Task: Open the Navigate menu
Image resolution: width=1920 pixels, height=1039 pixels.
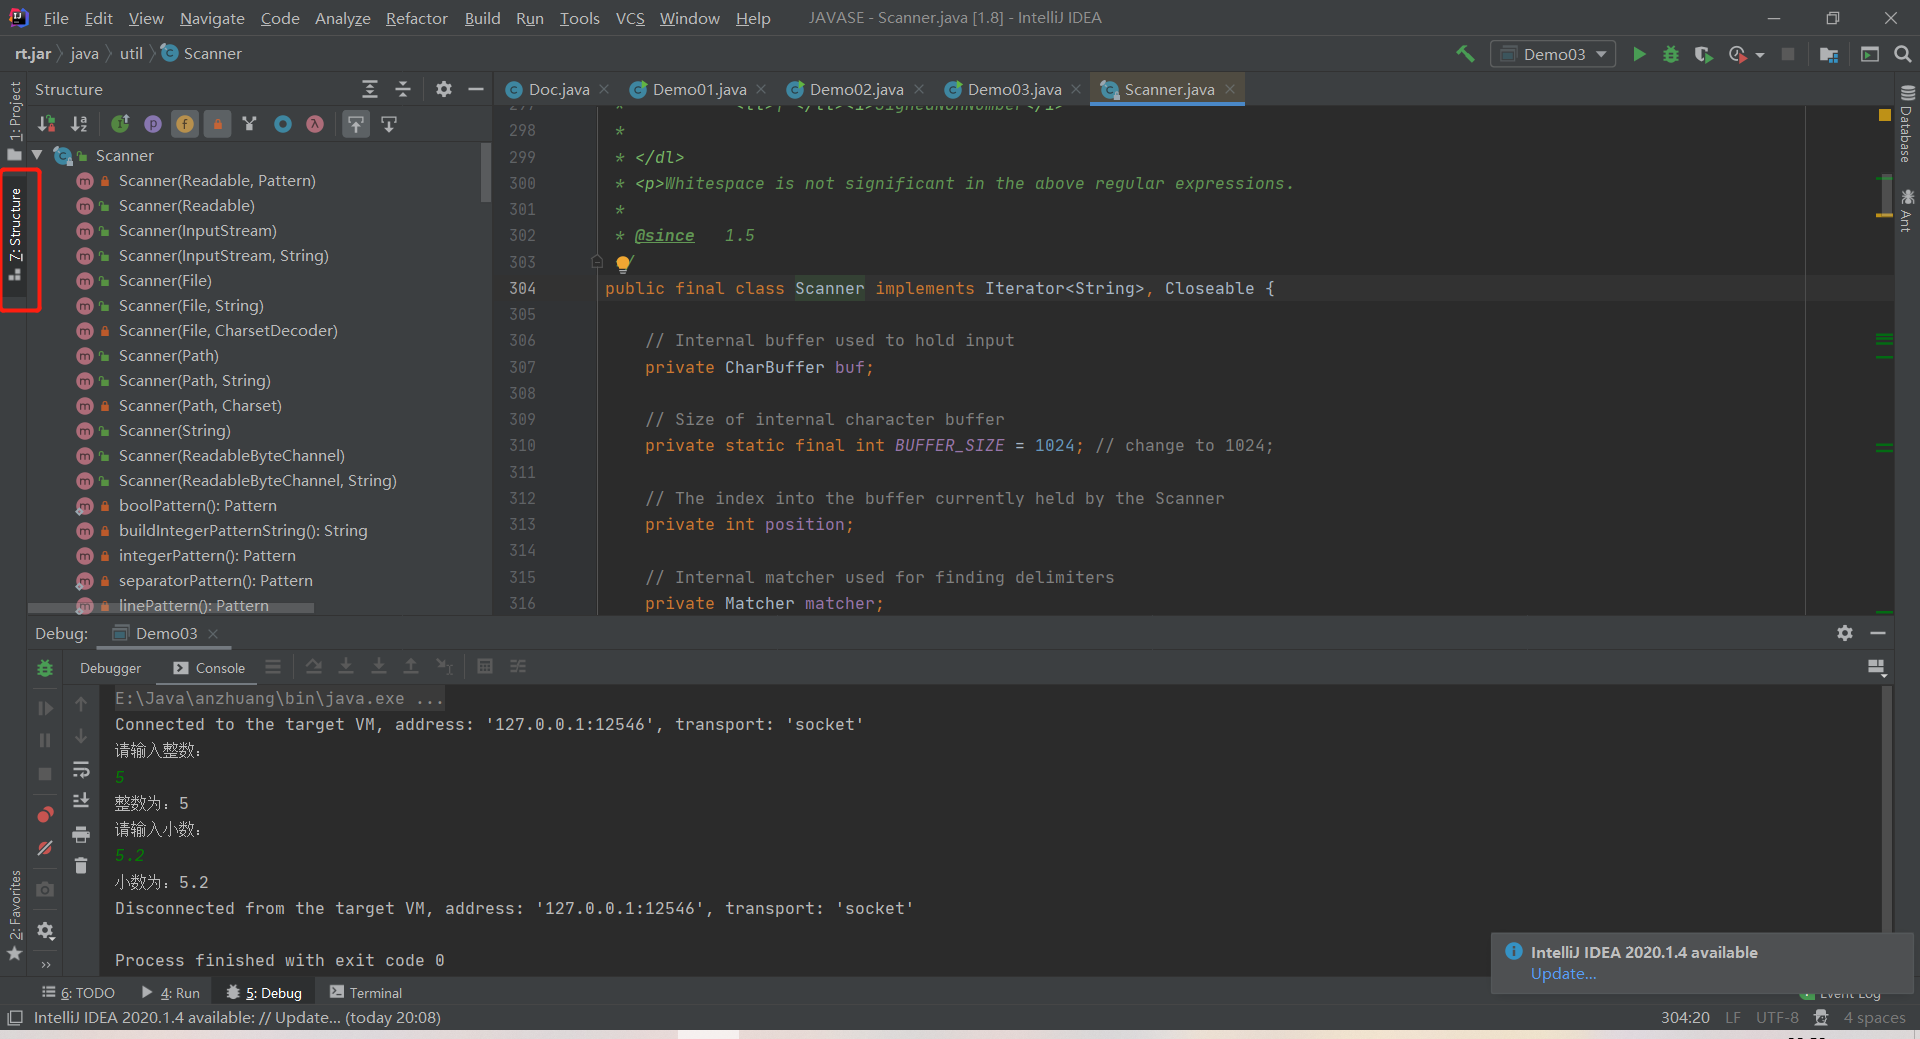Action: click(212, 18)
